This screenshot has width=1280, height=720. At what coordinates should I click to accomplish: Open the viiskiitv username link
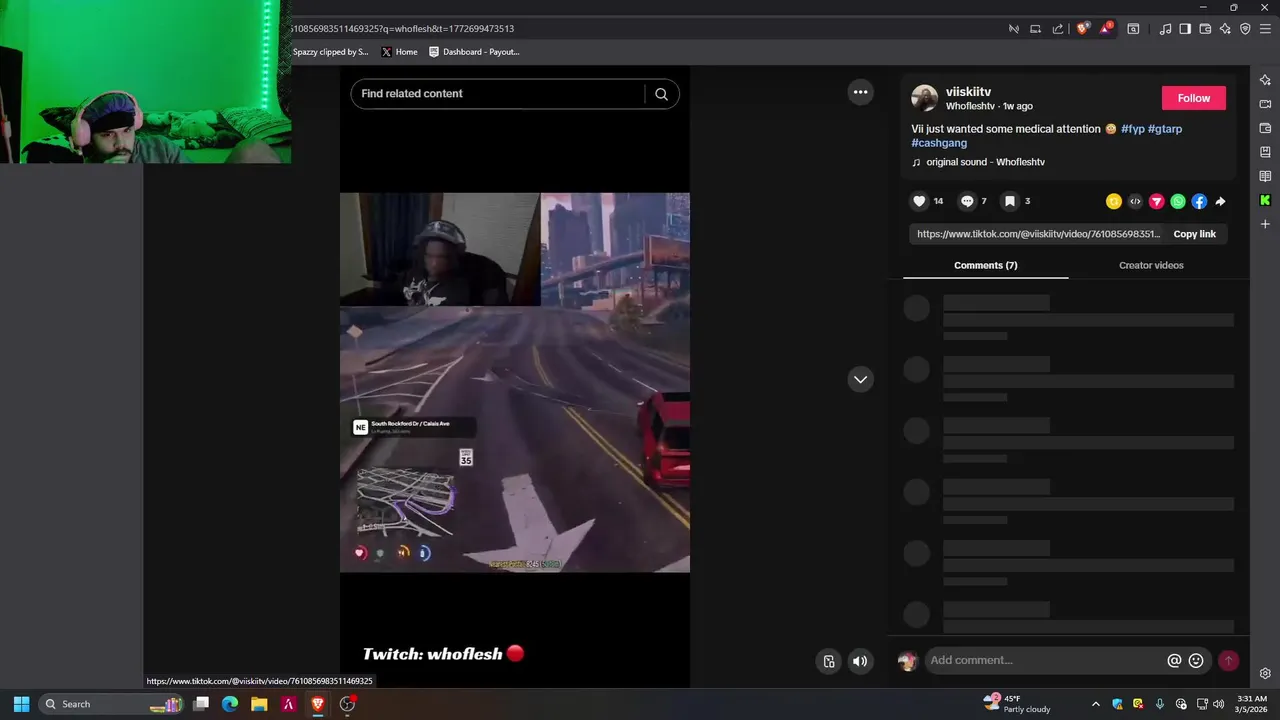pos(968,92)
